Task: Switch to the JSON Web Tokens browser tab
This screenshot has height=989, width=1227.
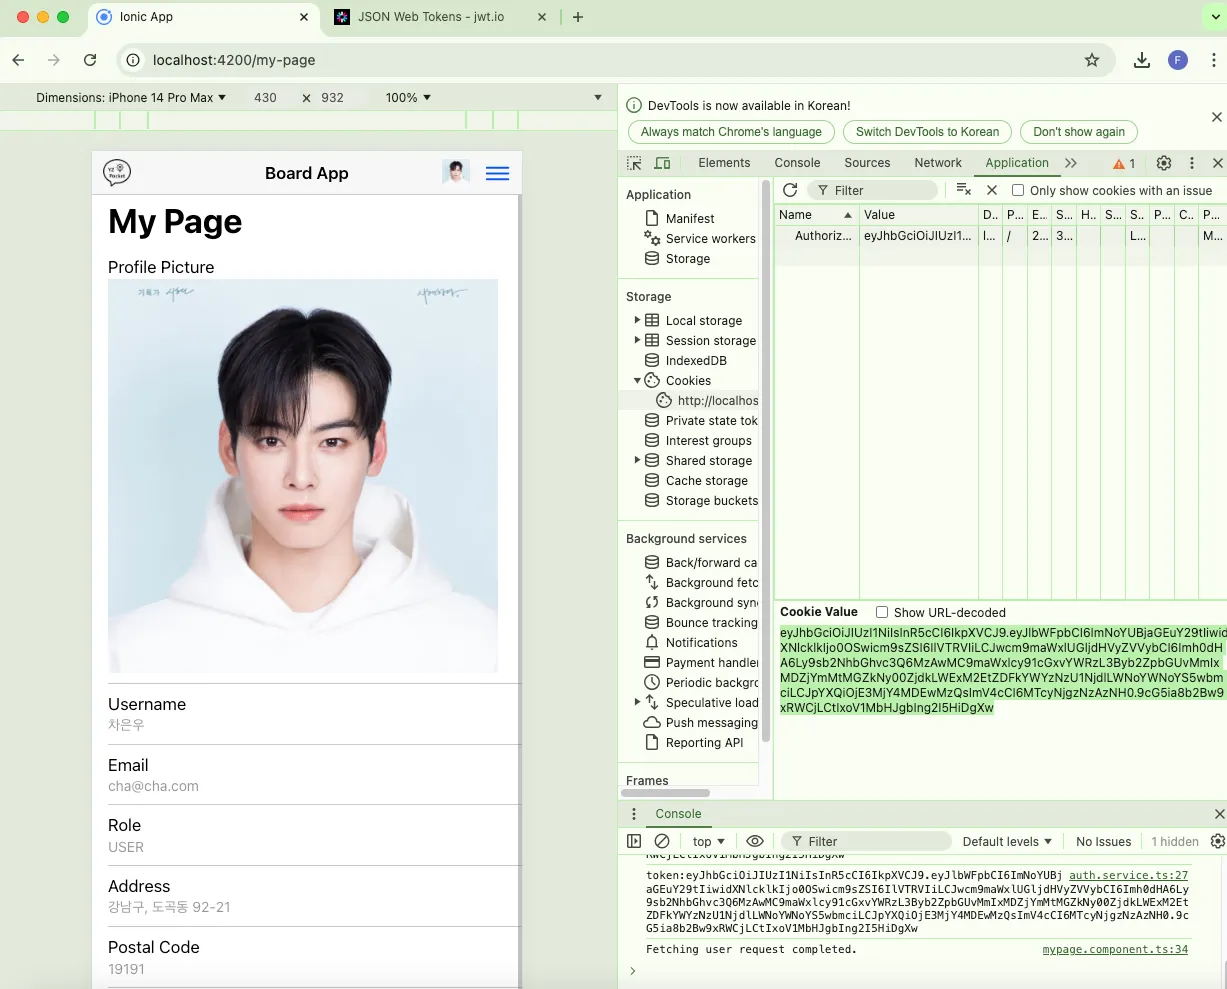Action: (x=432, y=17)
